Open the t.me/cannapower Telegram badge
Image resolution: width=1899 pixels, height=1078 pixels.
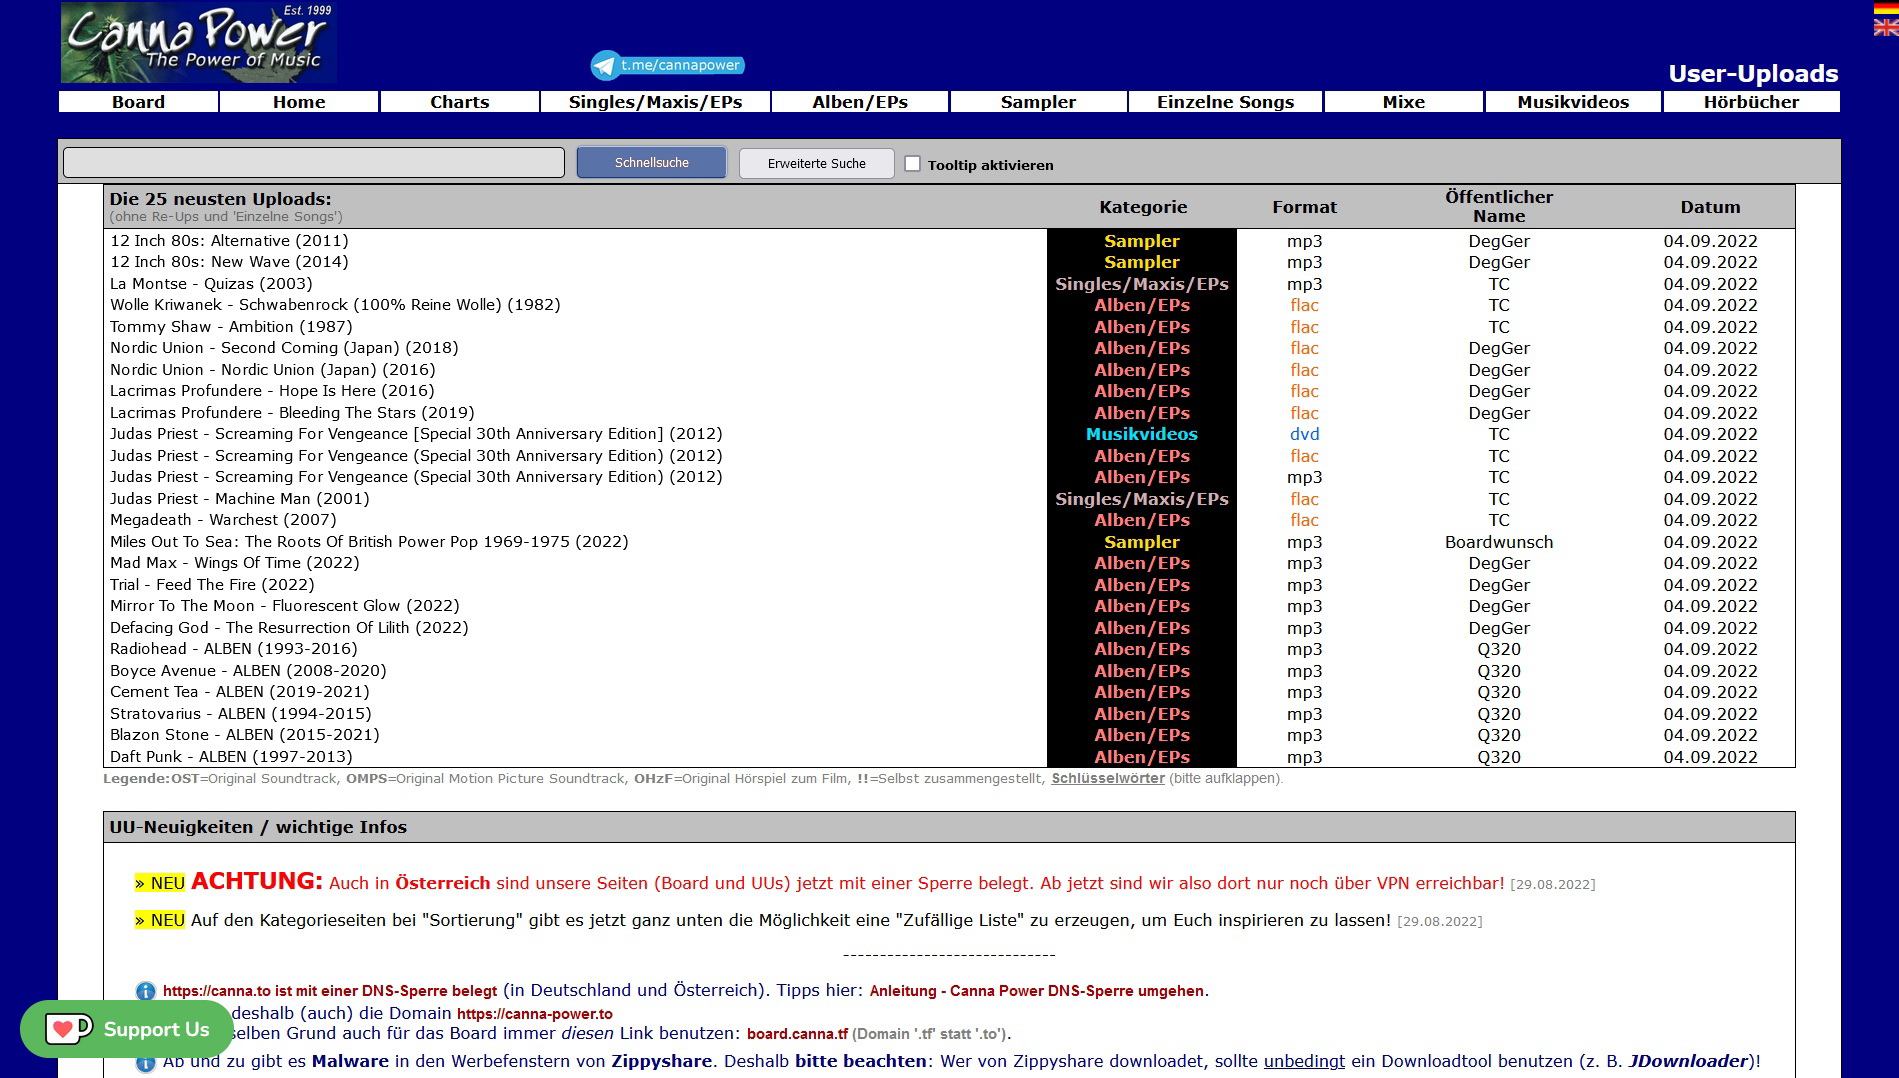coord(668,65)
